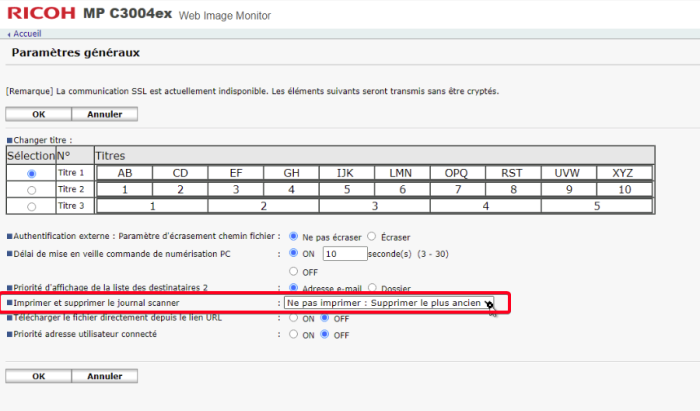The height and width of the screenshot is (411, 700).
Task: Choose the 'Écraser' radio option
Action: (372, 236)
